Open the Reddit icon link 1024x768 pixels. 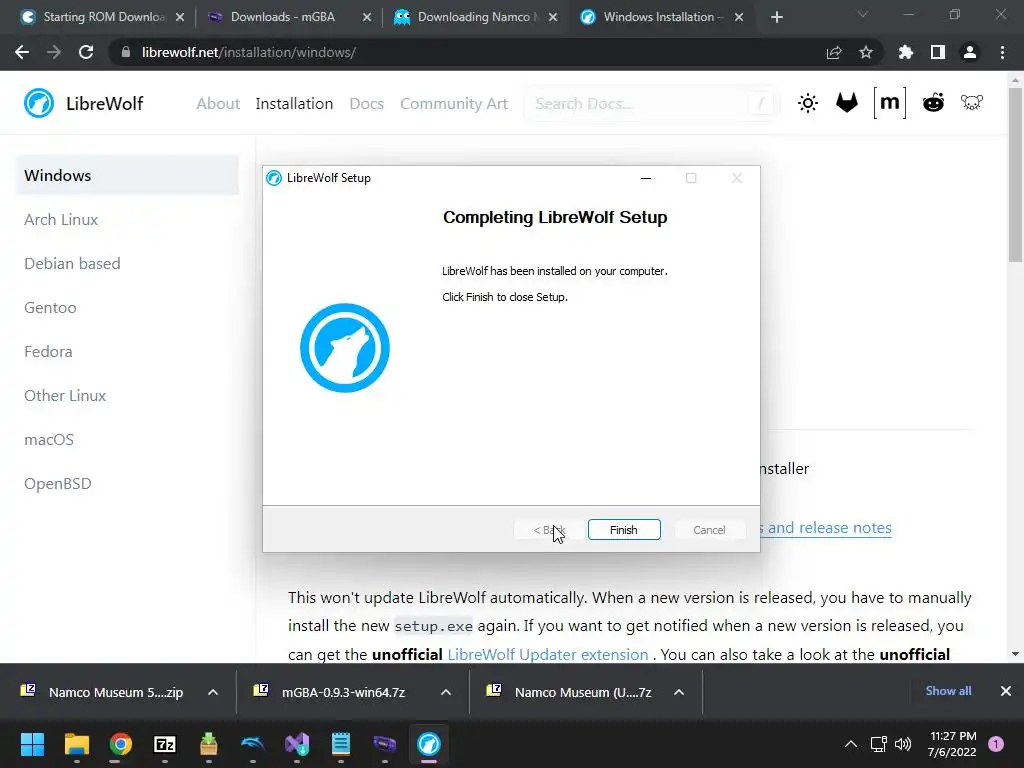tap(933, 103)
